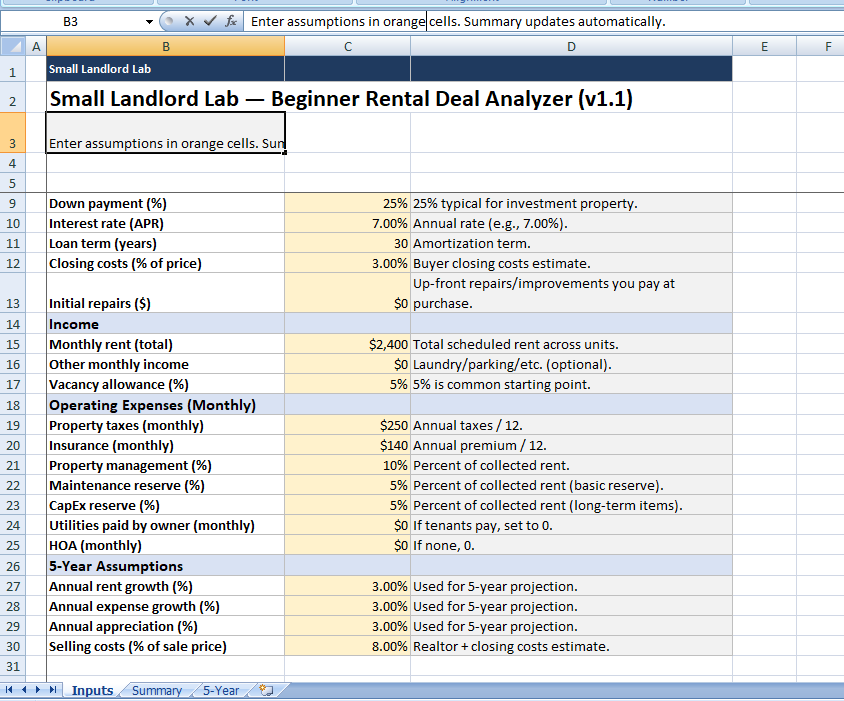Click row 15 header

11,344
